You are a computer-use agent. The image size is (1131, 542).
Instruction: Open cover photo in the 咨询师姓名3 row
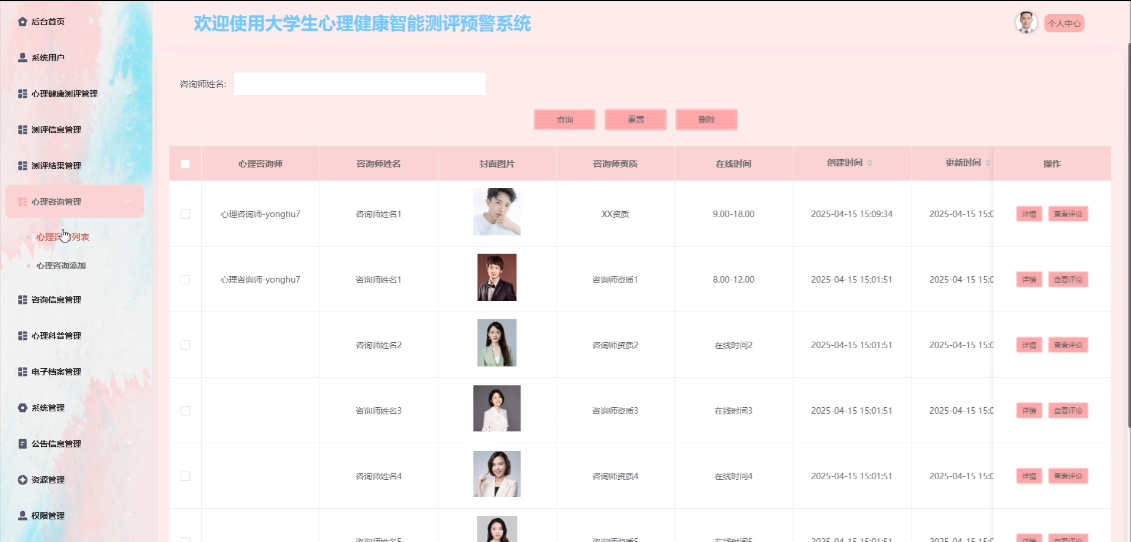497,408
